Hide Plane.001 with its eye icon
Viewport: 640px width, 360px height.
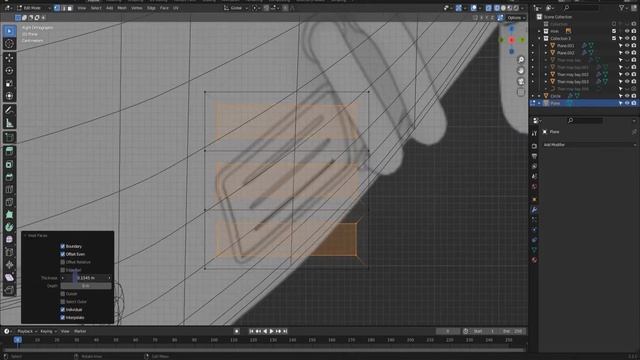point(627,45)
